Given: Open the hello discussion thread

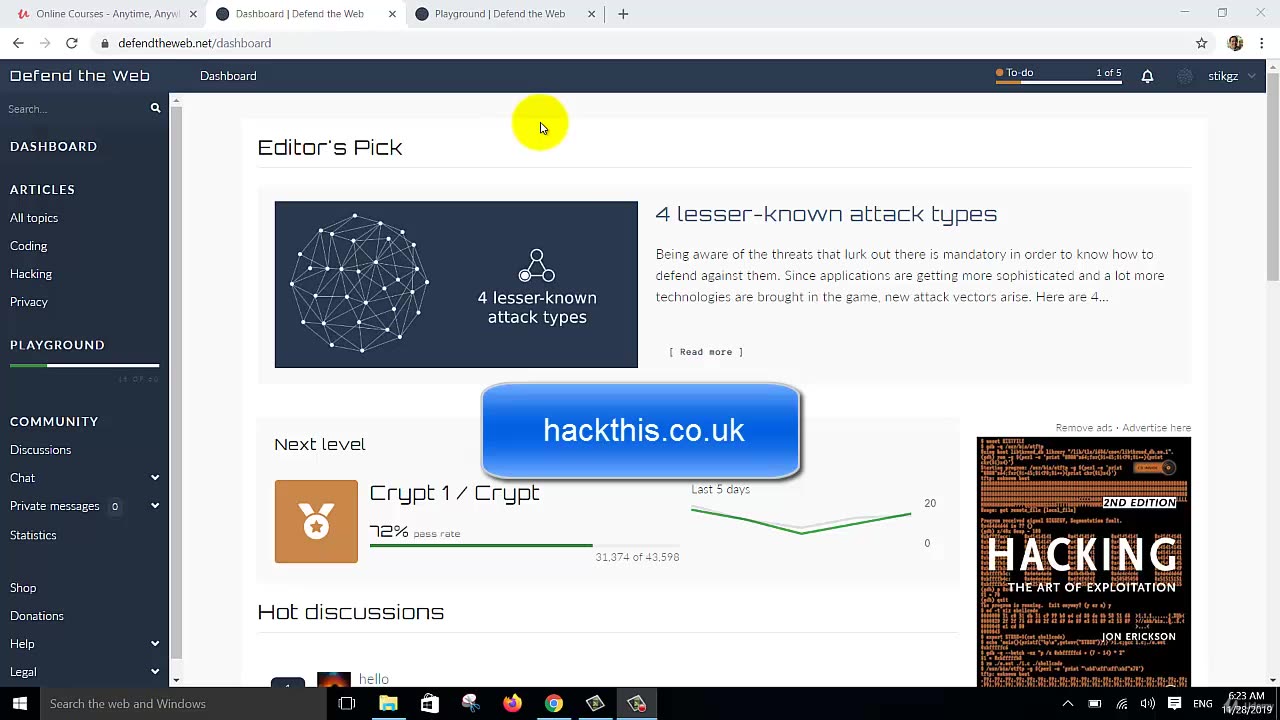Looking at the screenshot, I should pos(374,679).
